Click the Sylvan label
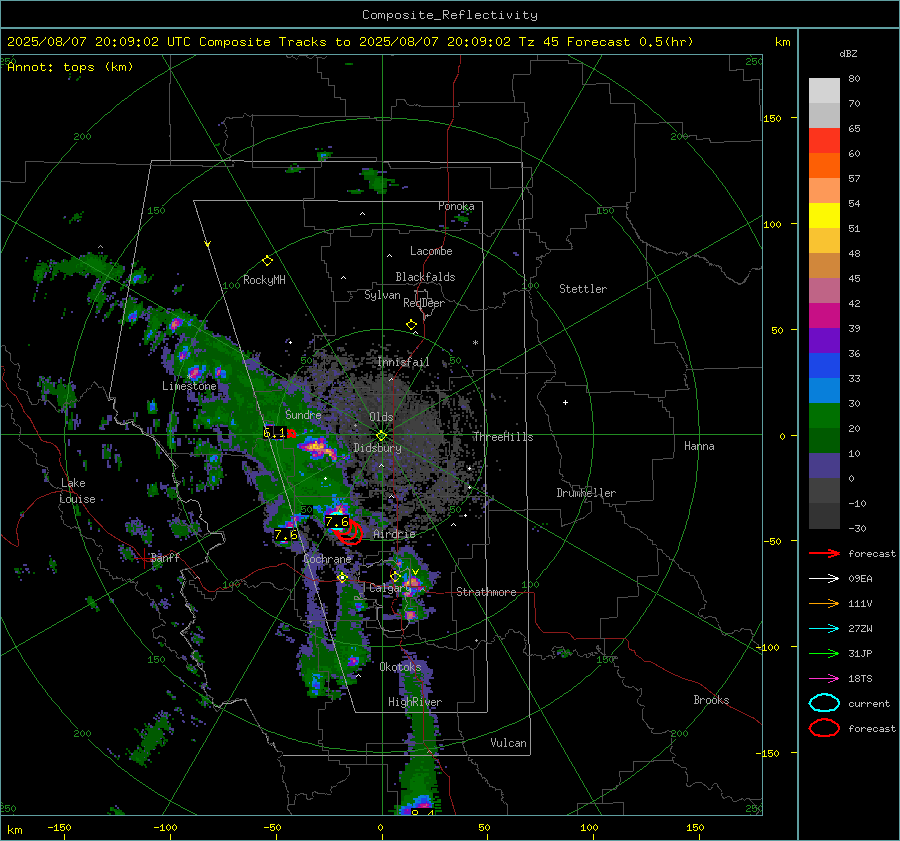900x841 pixels. click(x=382, y=295)
